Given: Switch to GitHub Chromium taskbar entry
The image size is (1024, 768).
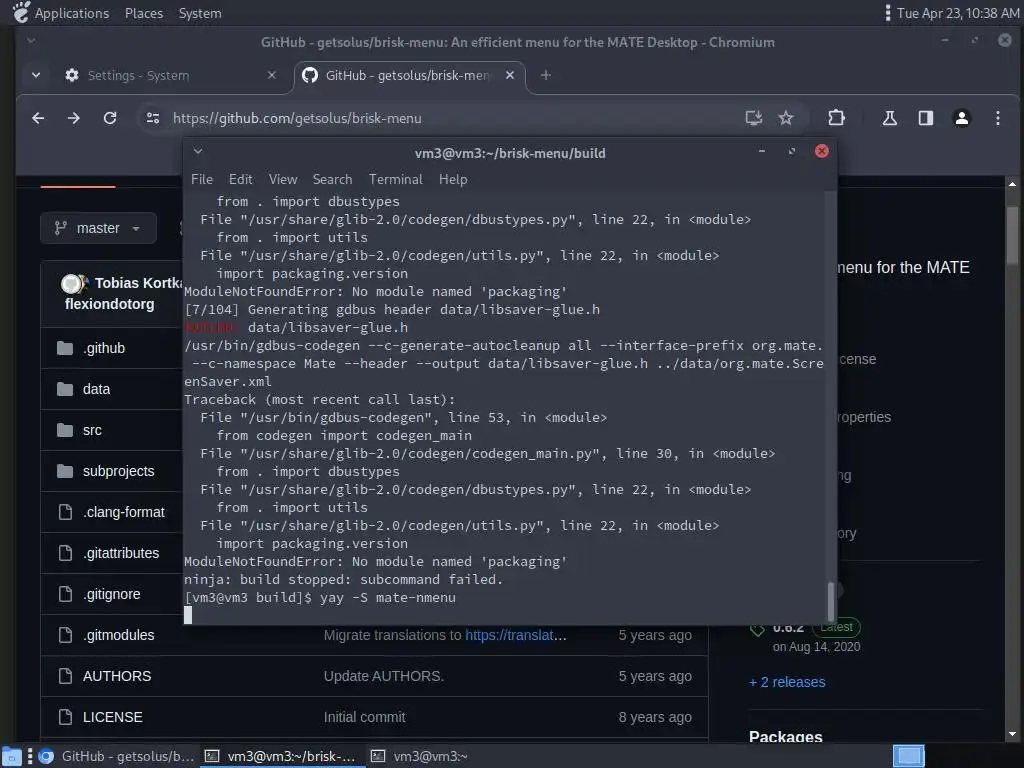Looking at the screenshot, I should (x=118, y=756).
